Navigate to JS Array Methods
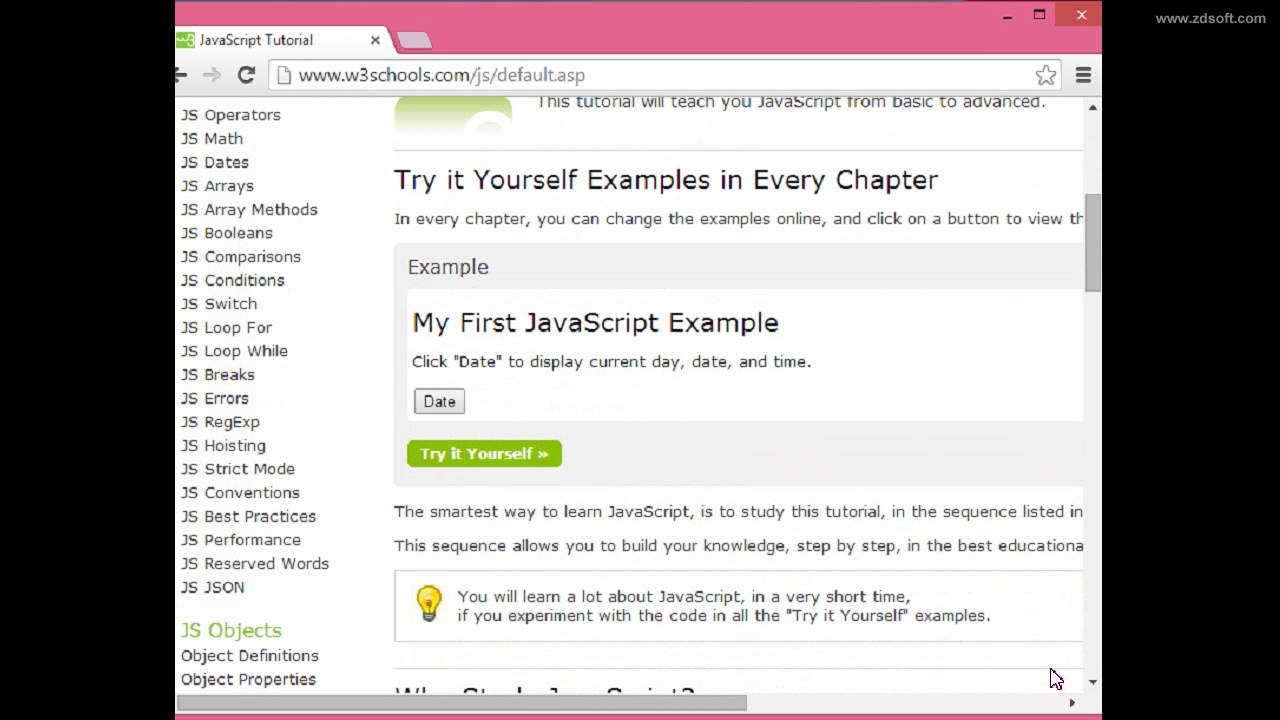The height and width of the screenshot is (720, 1280). (x=249, y=210)
